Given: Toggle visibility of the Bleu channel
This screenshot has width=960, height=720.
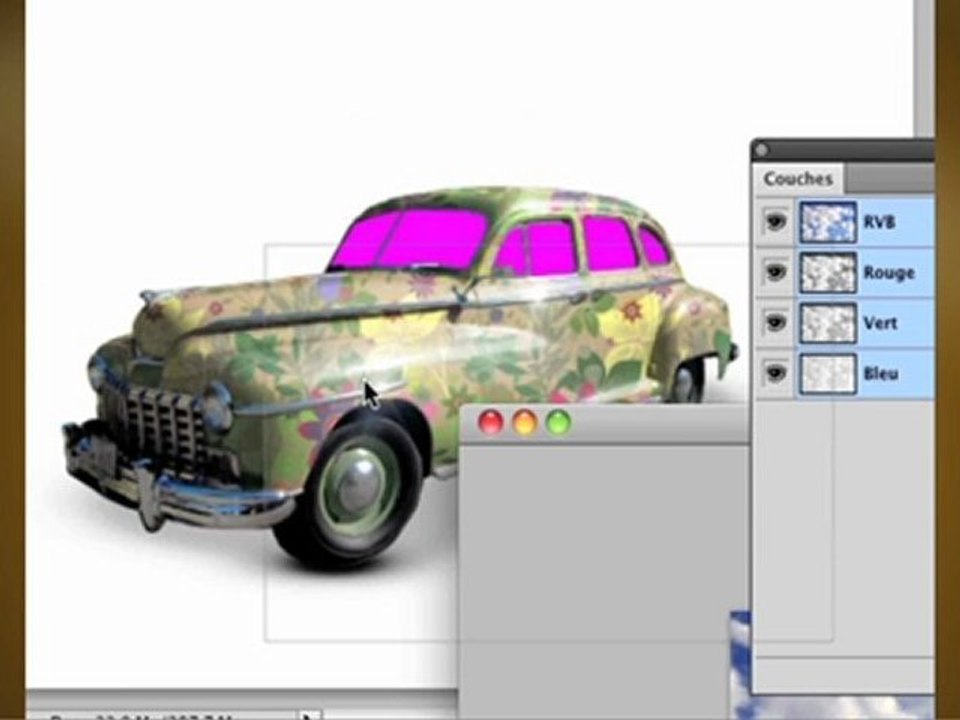Looking at the screenshot, I should click(775, 373).
